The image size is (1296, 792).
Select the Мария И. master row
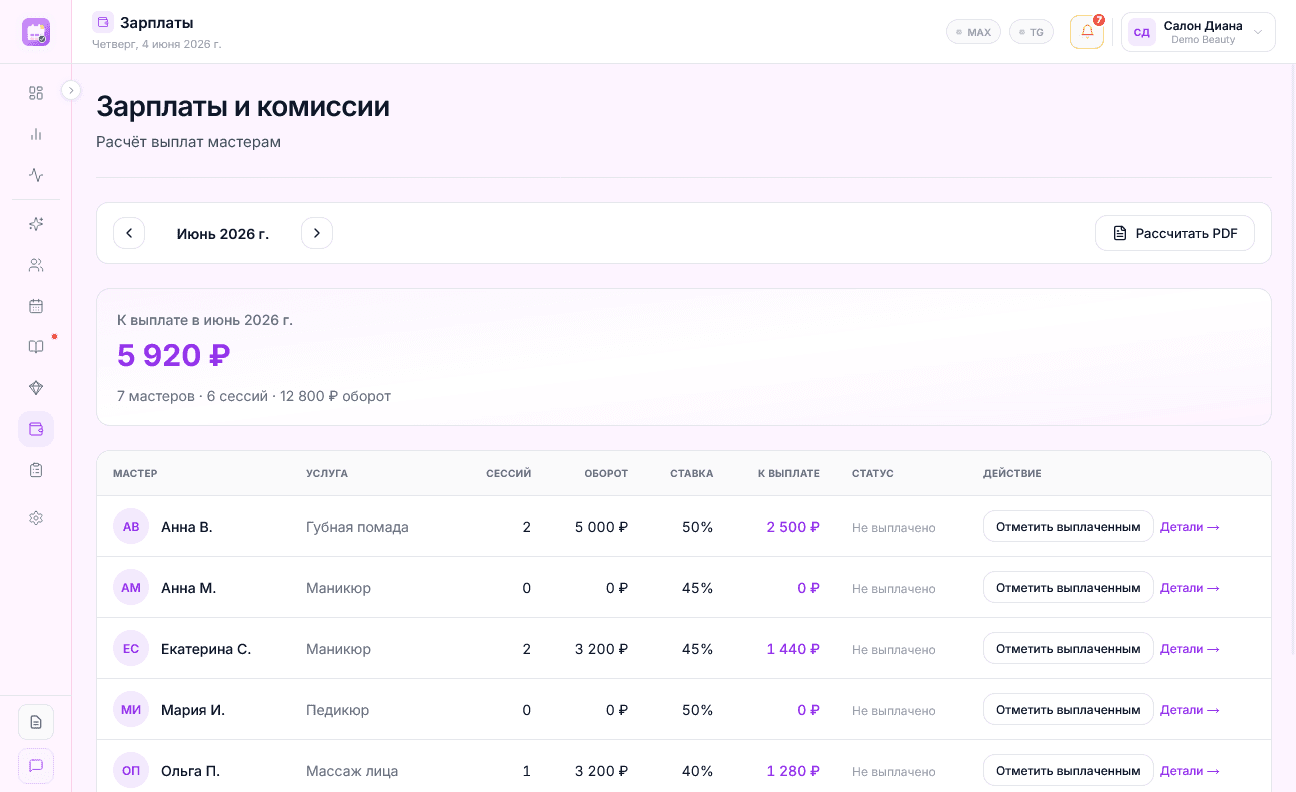pyautogui.click(x=684, y=710)
